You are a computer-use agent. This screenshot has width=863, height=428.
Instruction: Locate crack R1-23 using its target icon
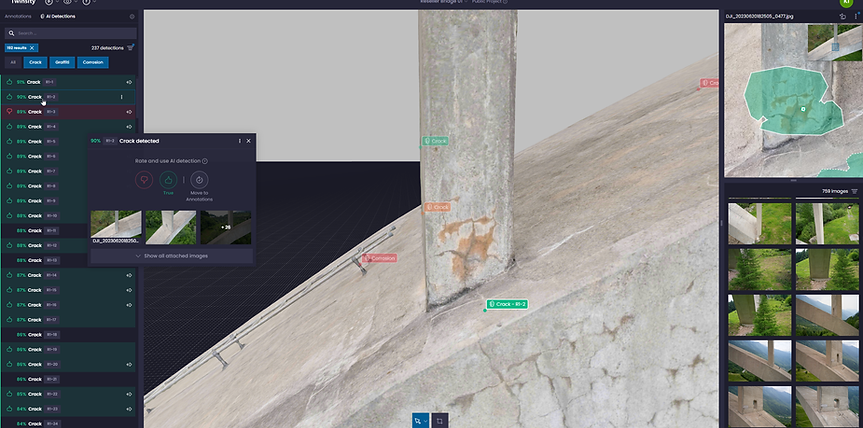pos(129,409)
